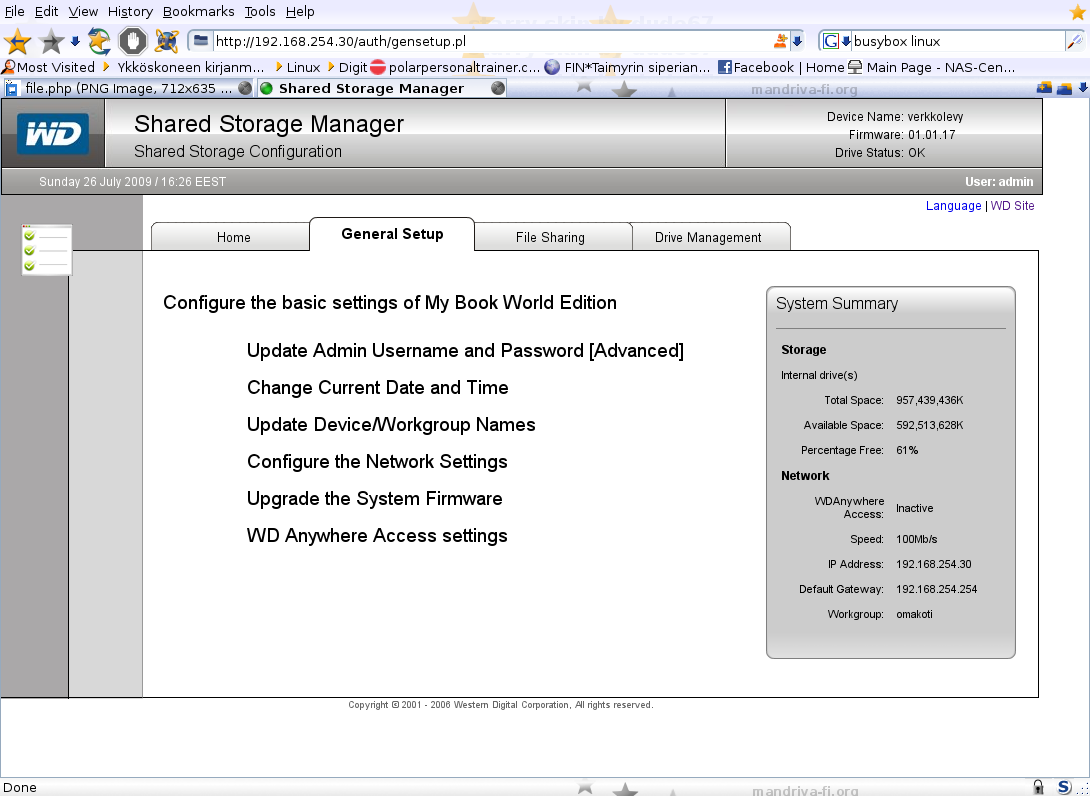Open the Google search engine selector
This screenshot has height=796, width=1090.
[836, 41]
